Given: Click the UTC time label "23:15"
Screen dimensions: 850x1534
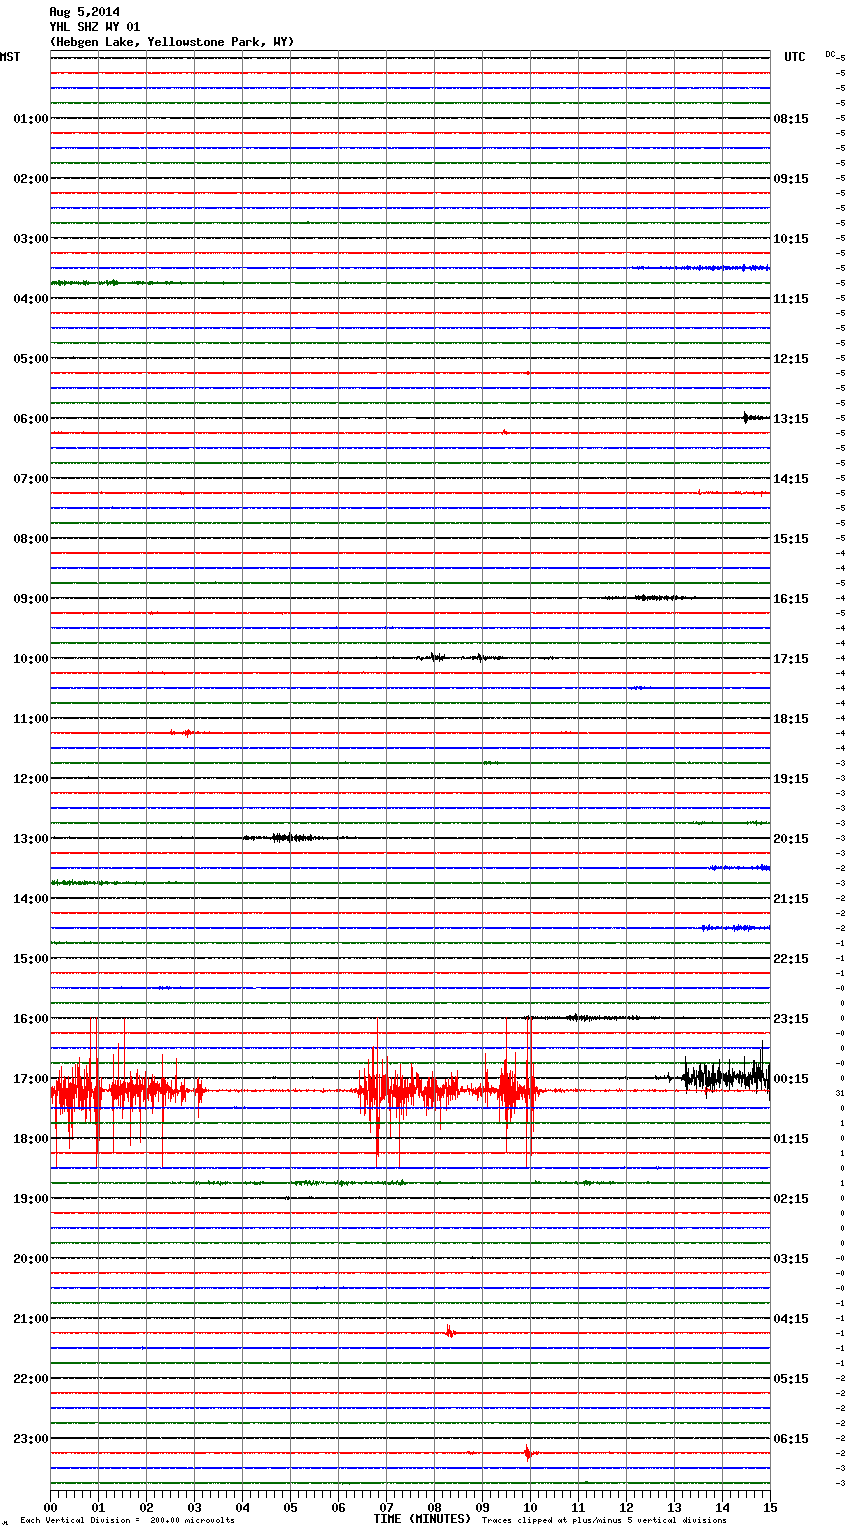Looking at the screenshot, I should click(791, 1019).
